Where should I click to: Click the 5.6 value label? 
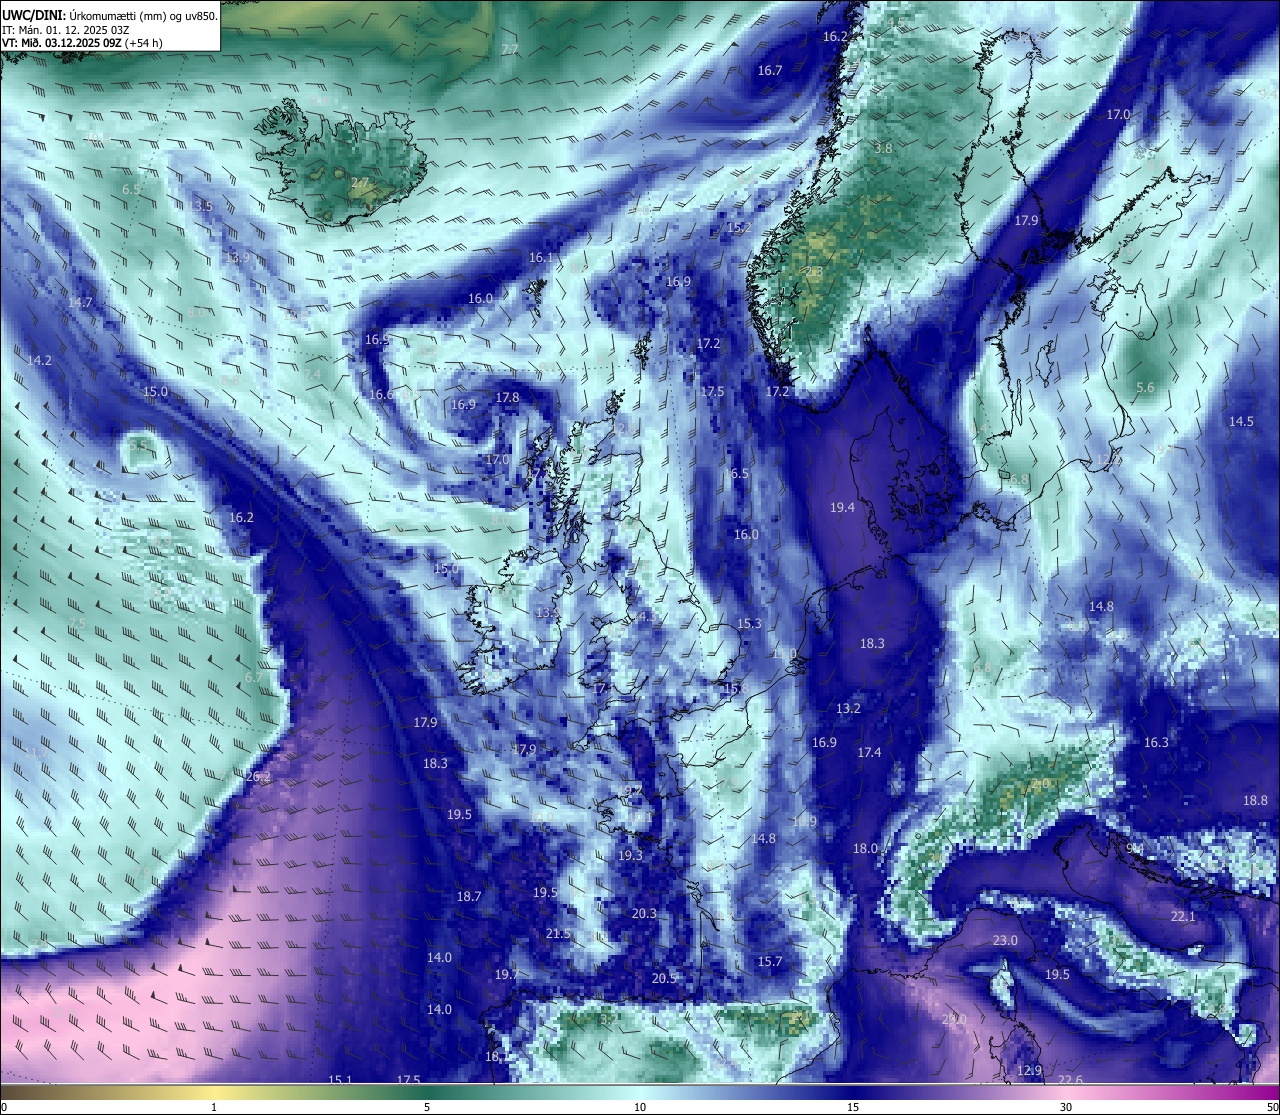point(1145,388)
